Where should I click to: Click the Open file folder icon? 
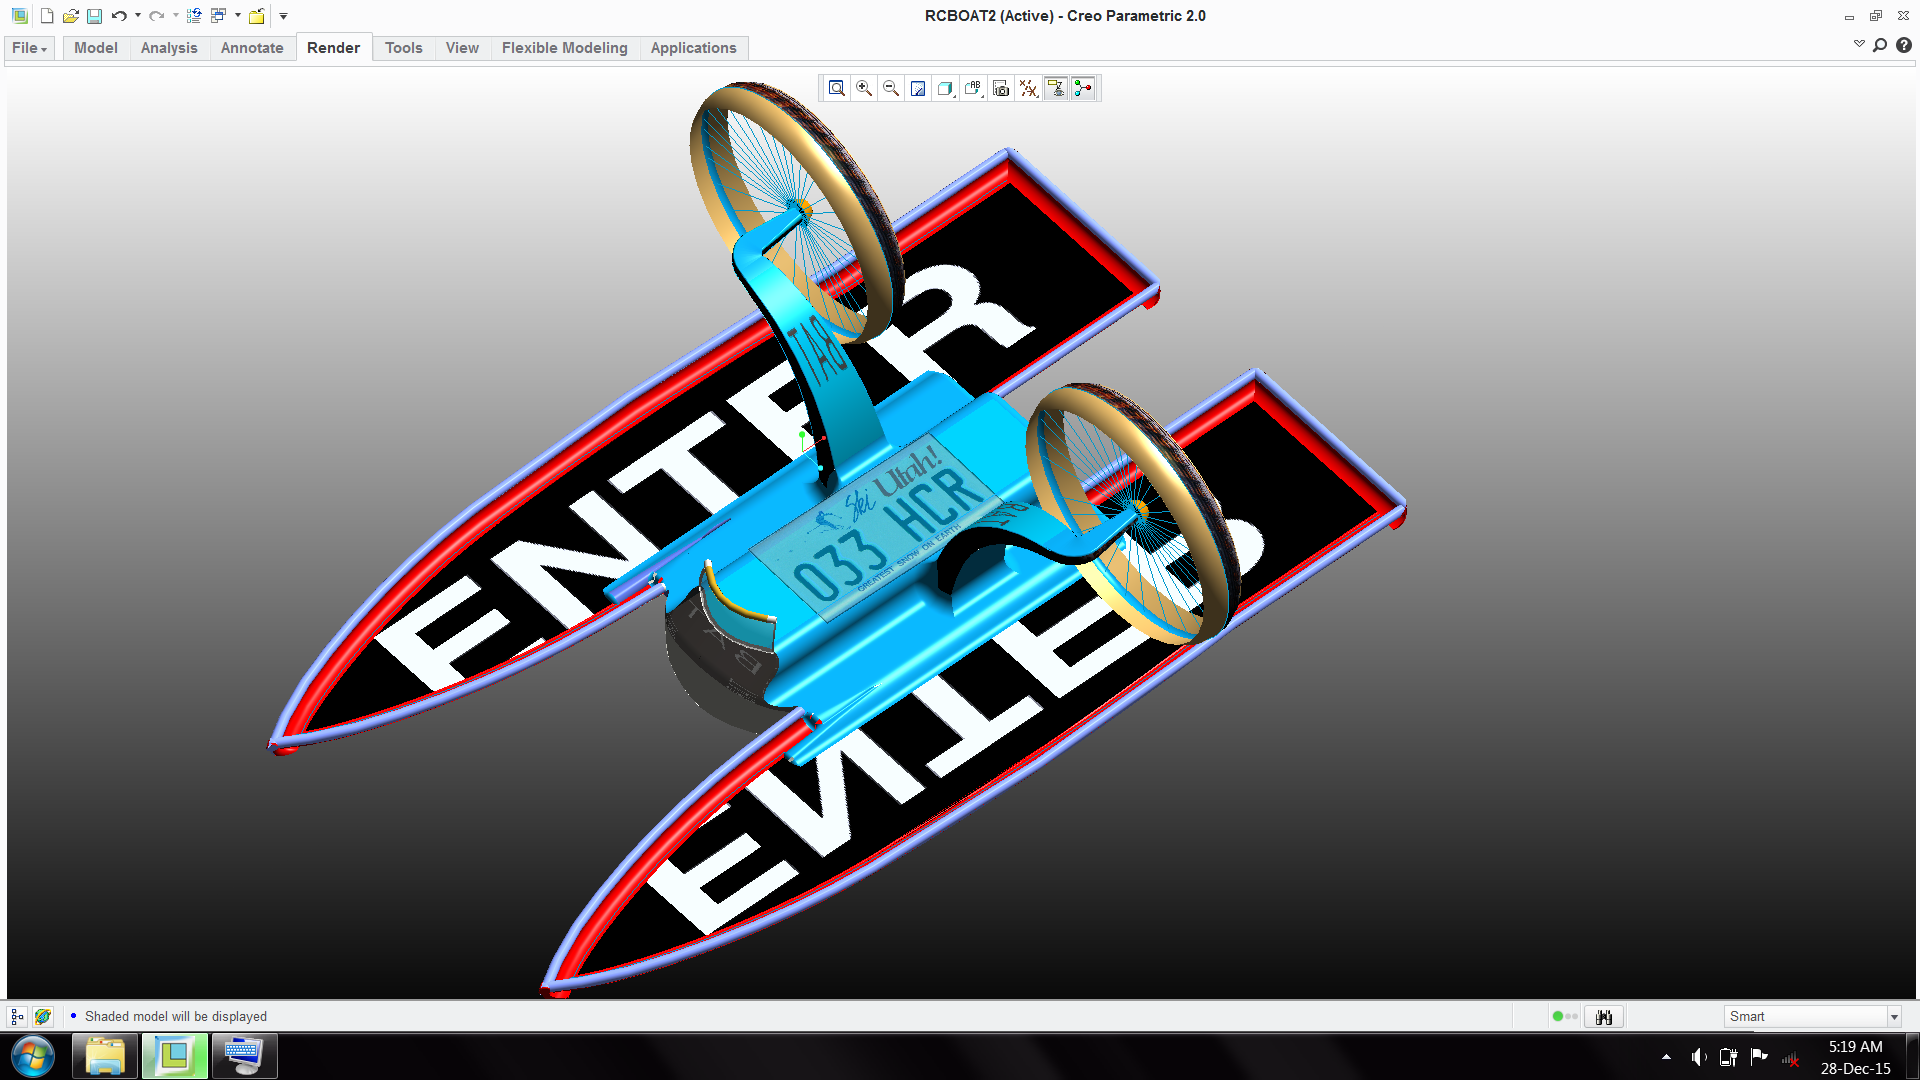70,16
